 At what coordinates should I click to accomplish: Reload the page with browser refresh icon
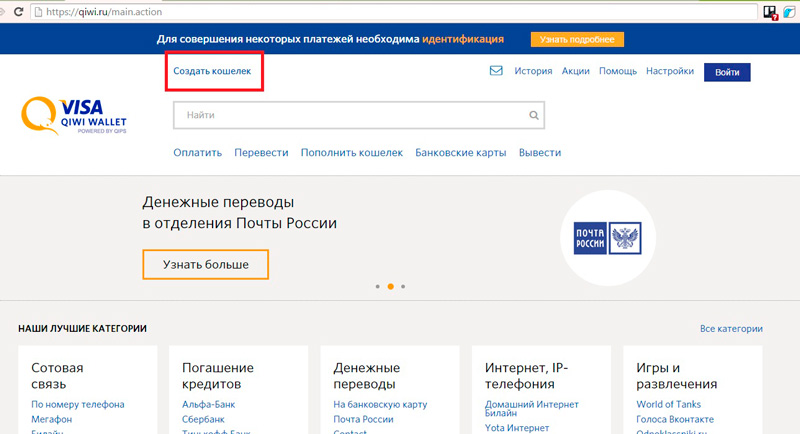[18, 11]
